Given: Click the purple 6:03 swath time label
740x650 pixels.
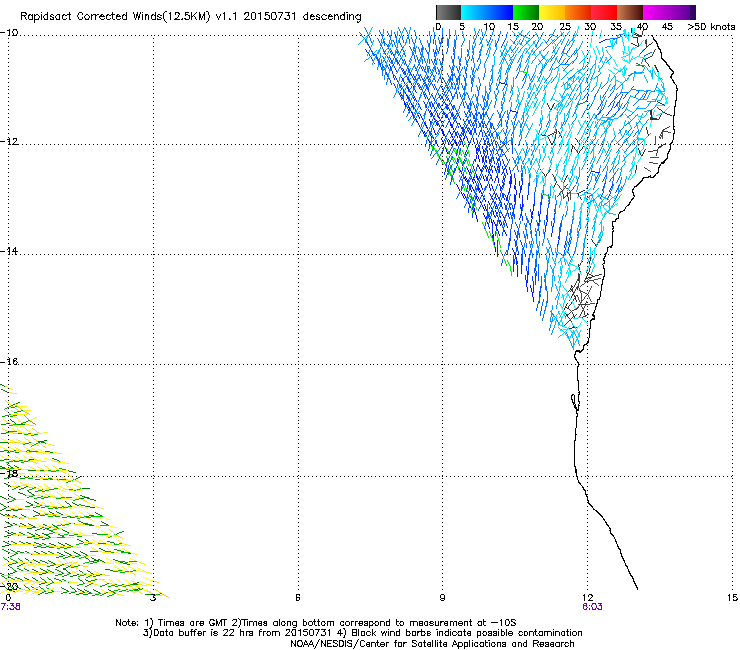Looking at the screenshot, I should [592, 607].
